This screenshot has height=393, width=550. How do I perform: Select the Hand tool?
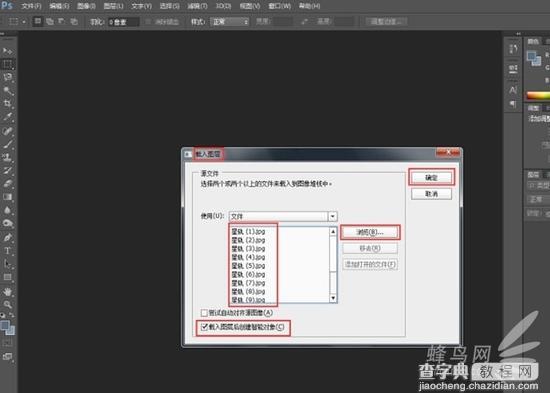pos(7,291)
